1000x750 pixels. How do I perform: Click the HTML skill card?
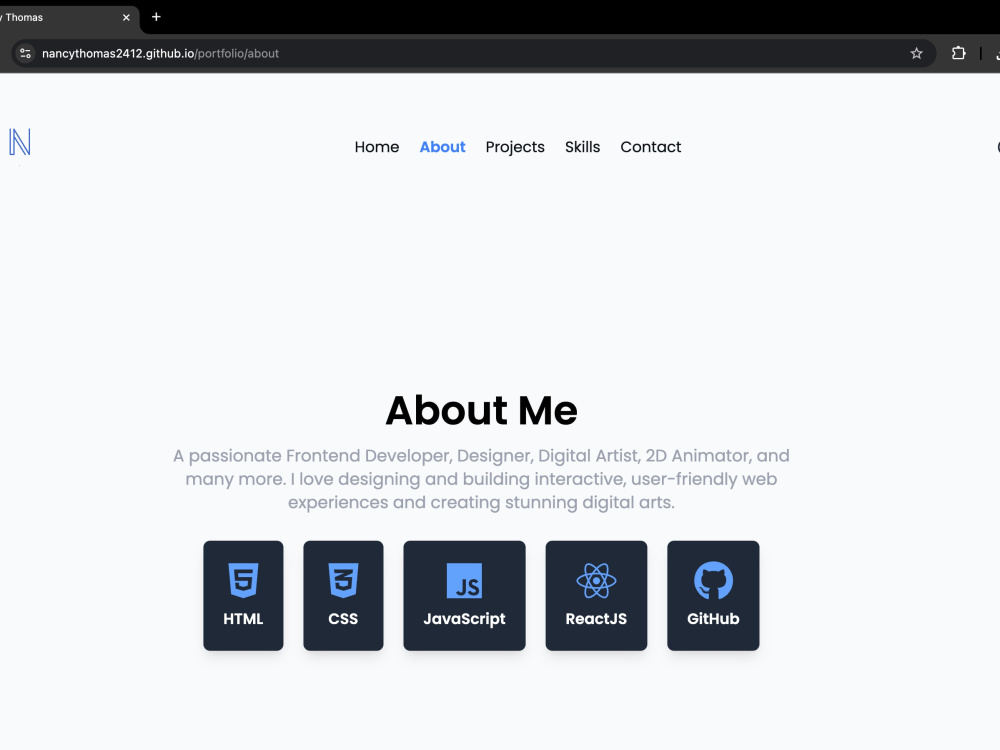243,596
